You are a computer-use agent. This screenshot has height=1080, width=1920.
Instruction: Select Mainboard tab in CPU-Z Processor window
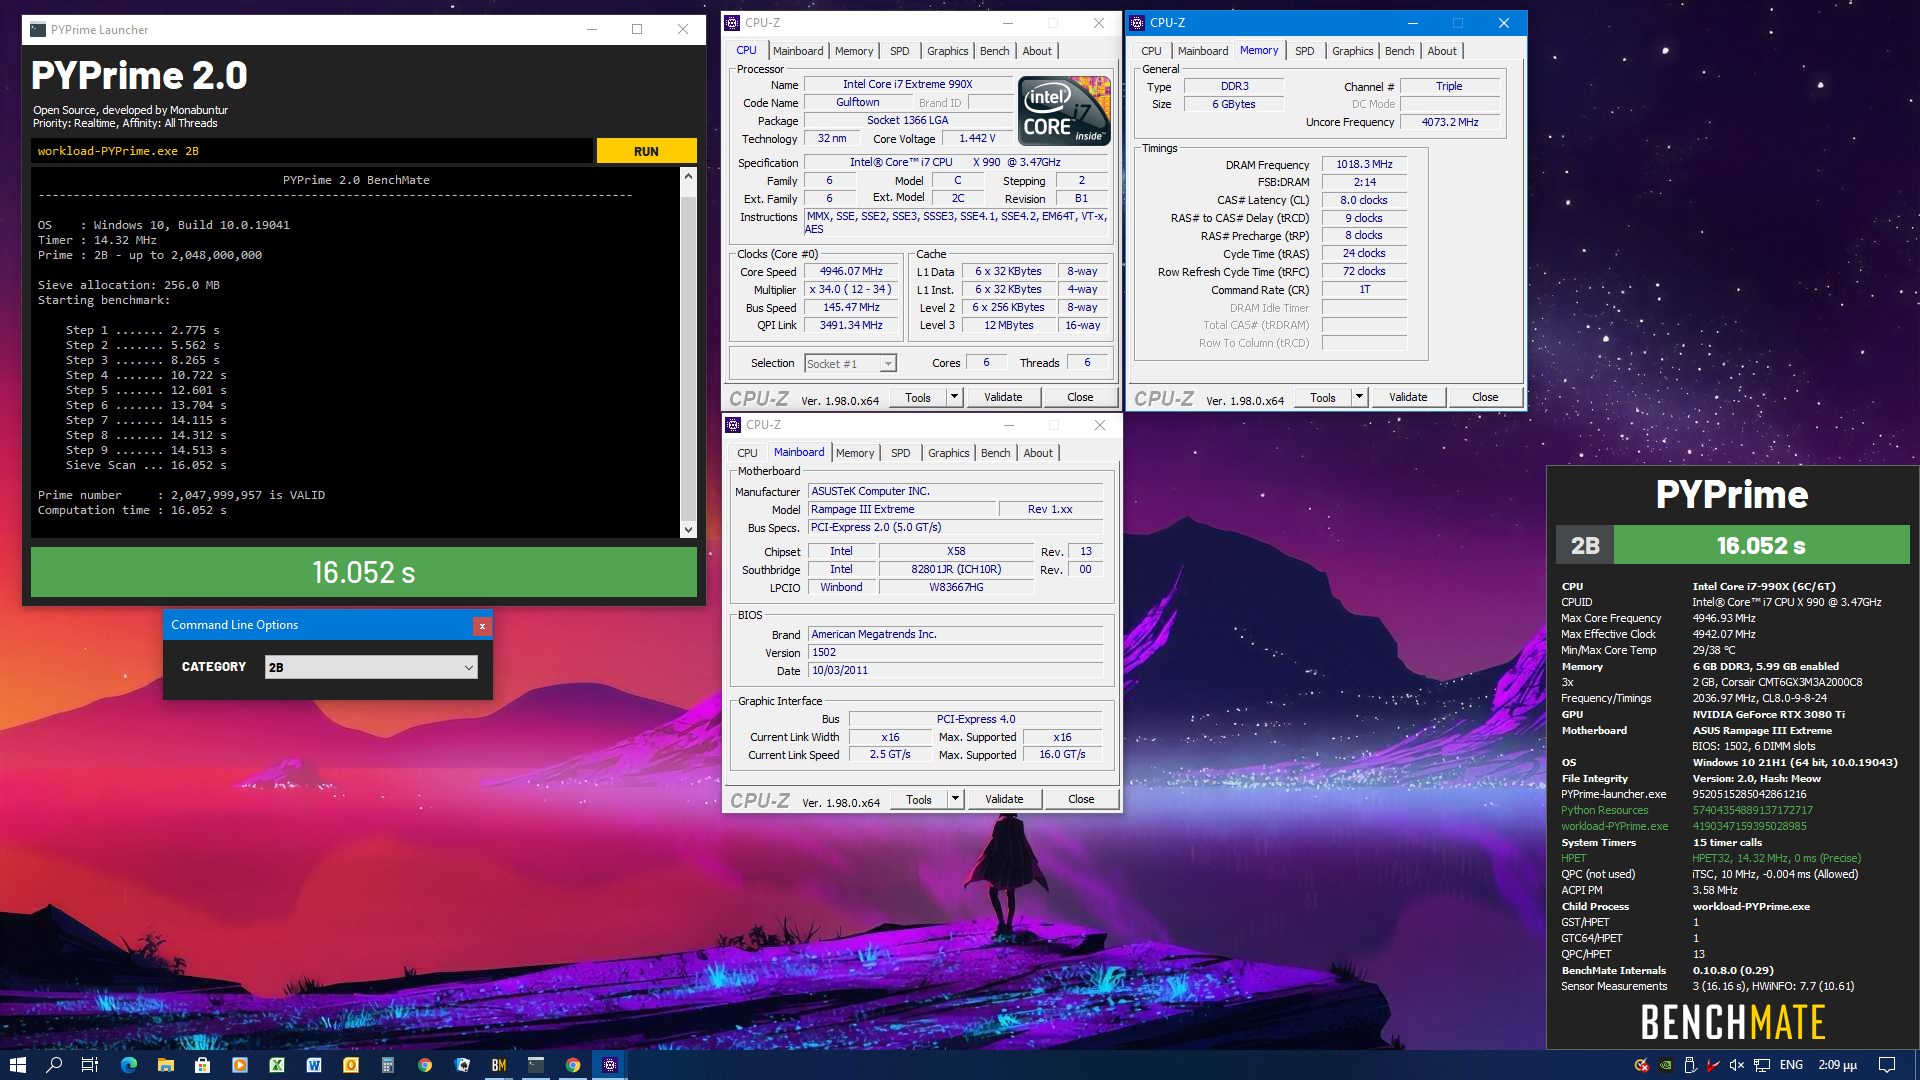798,51
